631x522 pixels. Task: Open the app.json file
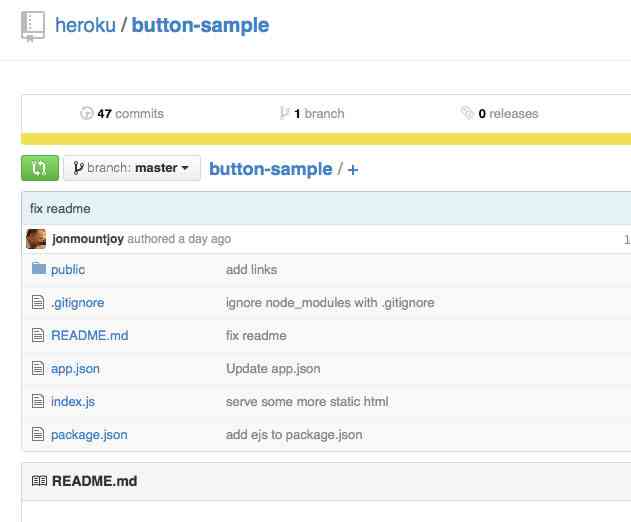[75, 369]
